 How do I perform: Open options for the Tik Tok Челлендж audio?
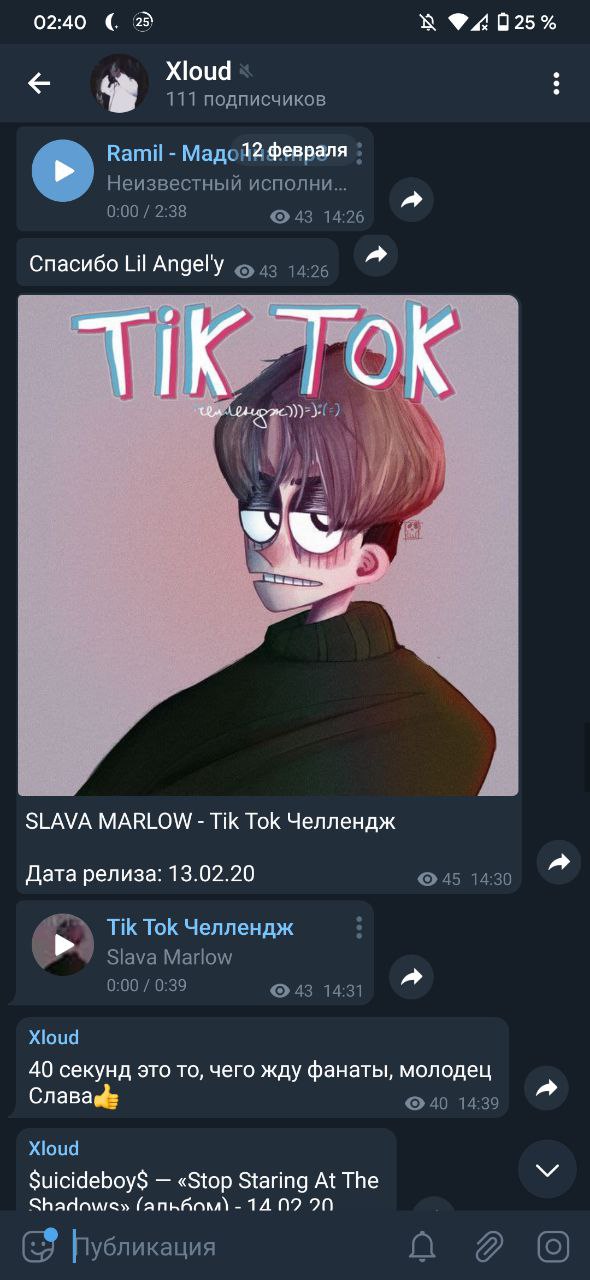point(359,928)
